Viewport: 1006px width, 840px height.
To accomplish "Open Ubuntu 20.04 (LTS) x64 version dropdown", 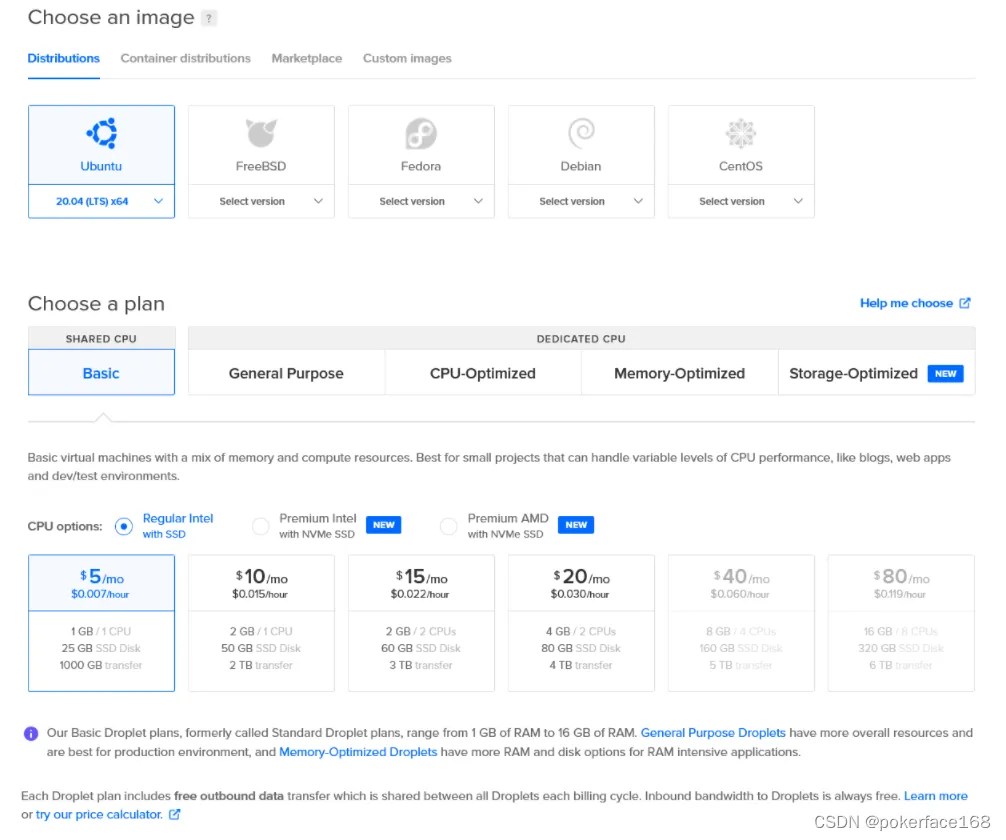I will click(x=101, y=201).
